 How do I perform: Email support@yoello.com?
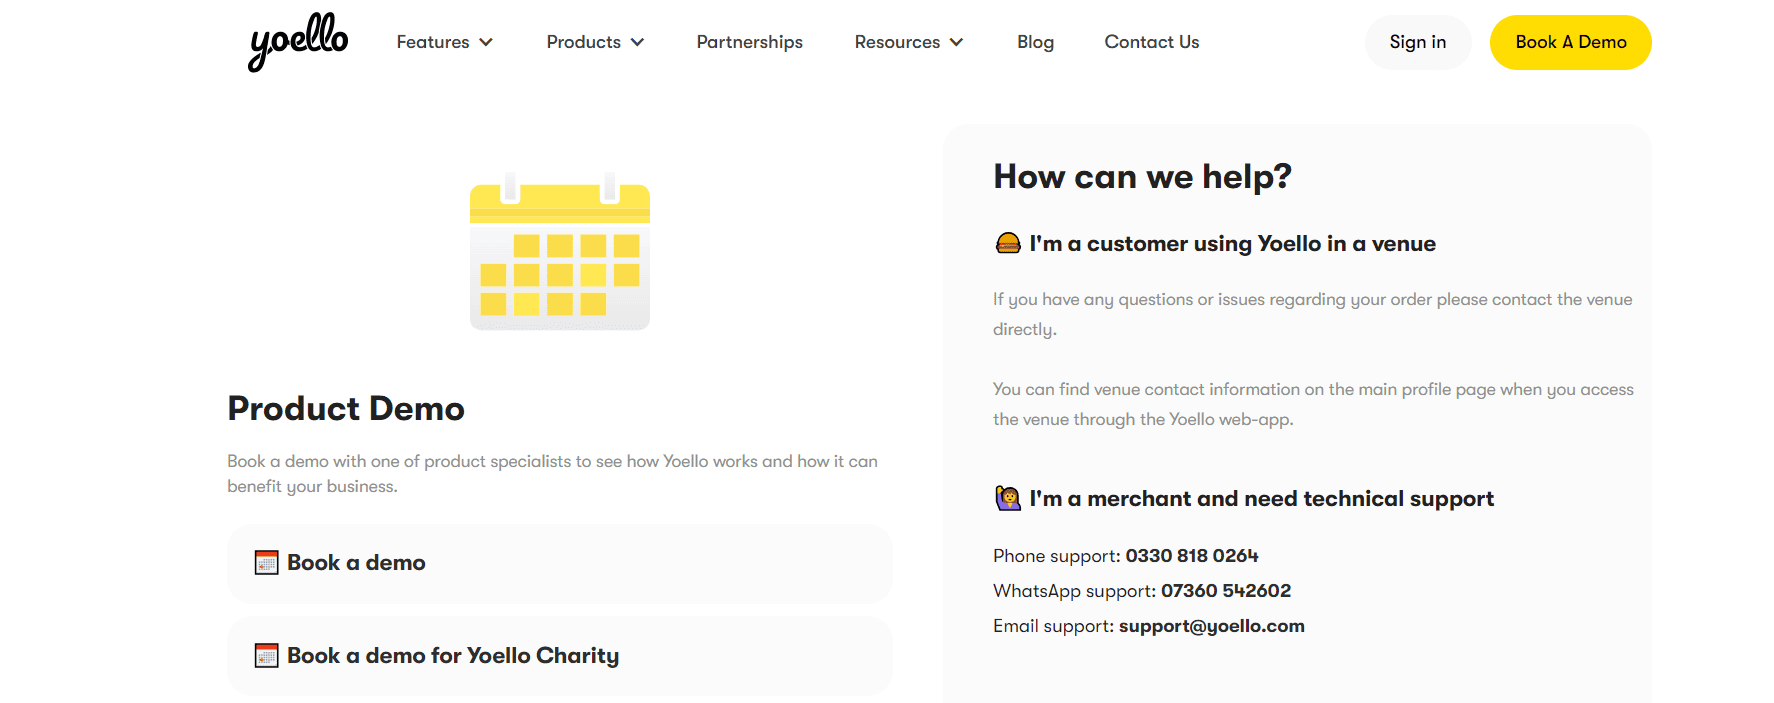tap(1211, 626)
